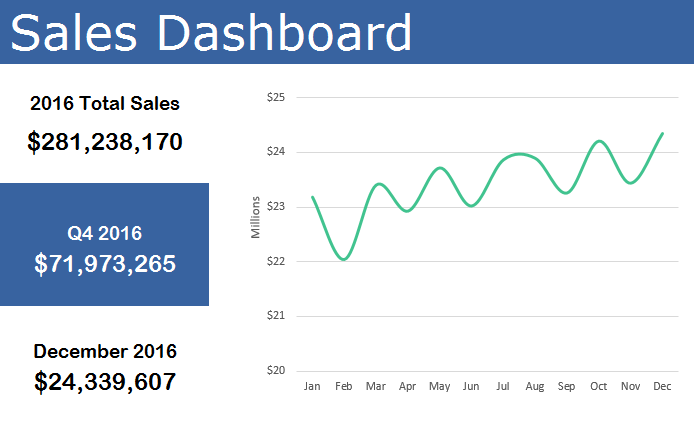696x421 pixels.
Task: Select the Jun dip on the line
Action: [471, 206]
